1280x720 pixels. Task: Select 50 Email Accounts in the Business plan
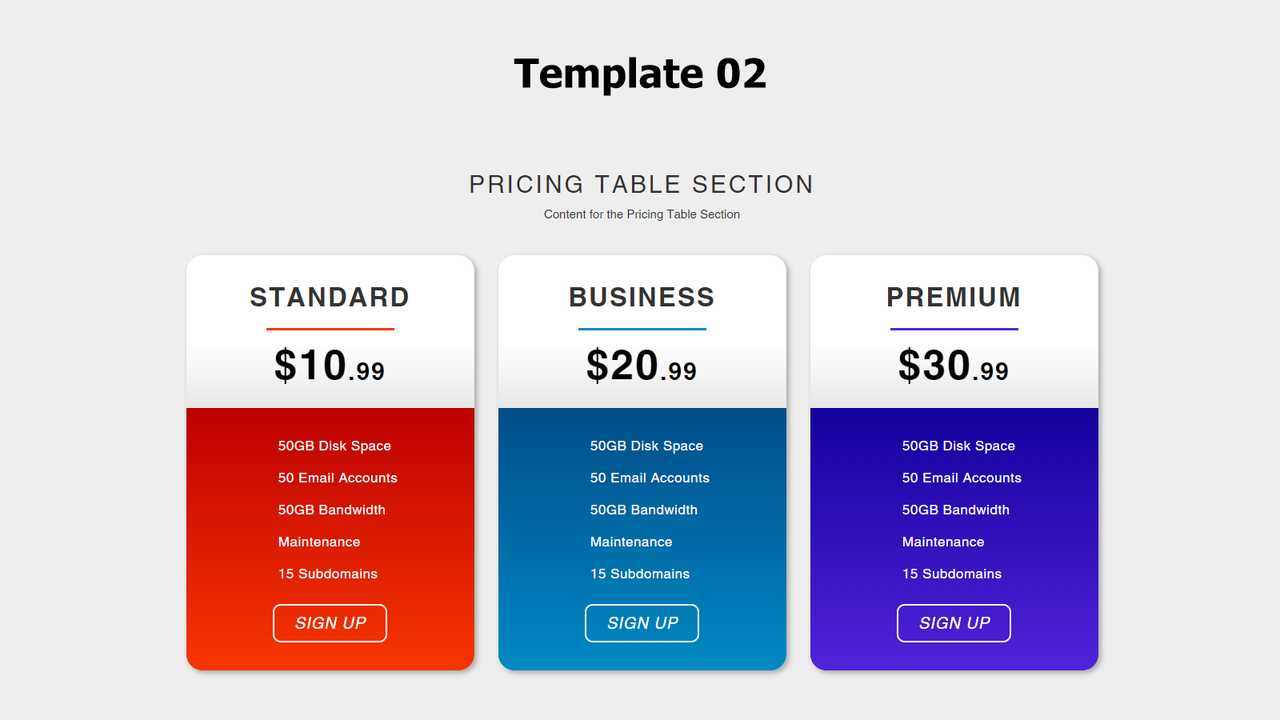(649, 478)
